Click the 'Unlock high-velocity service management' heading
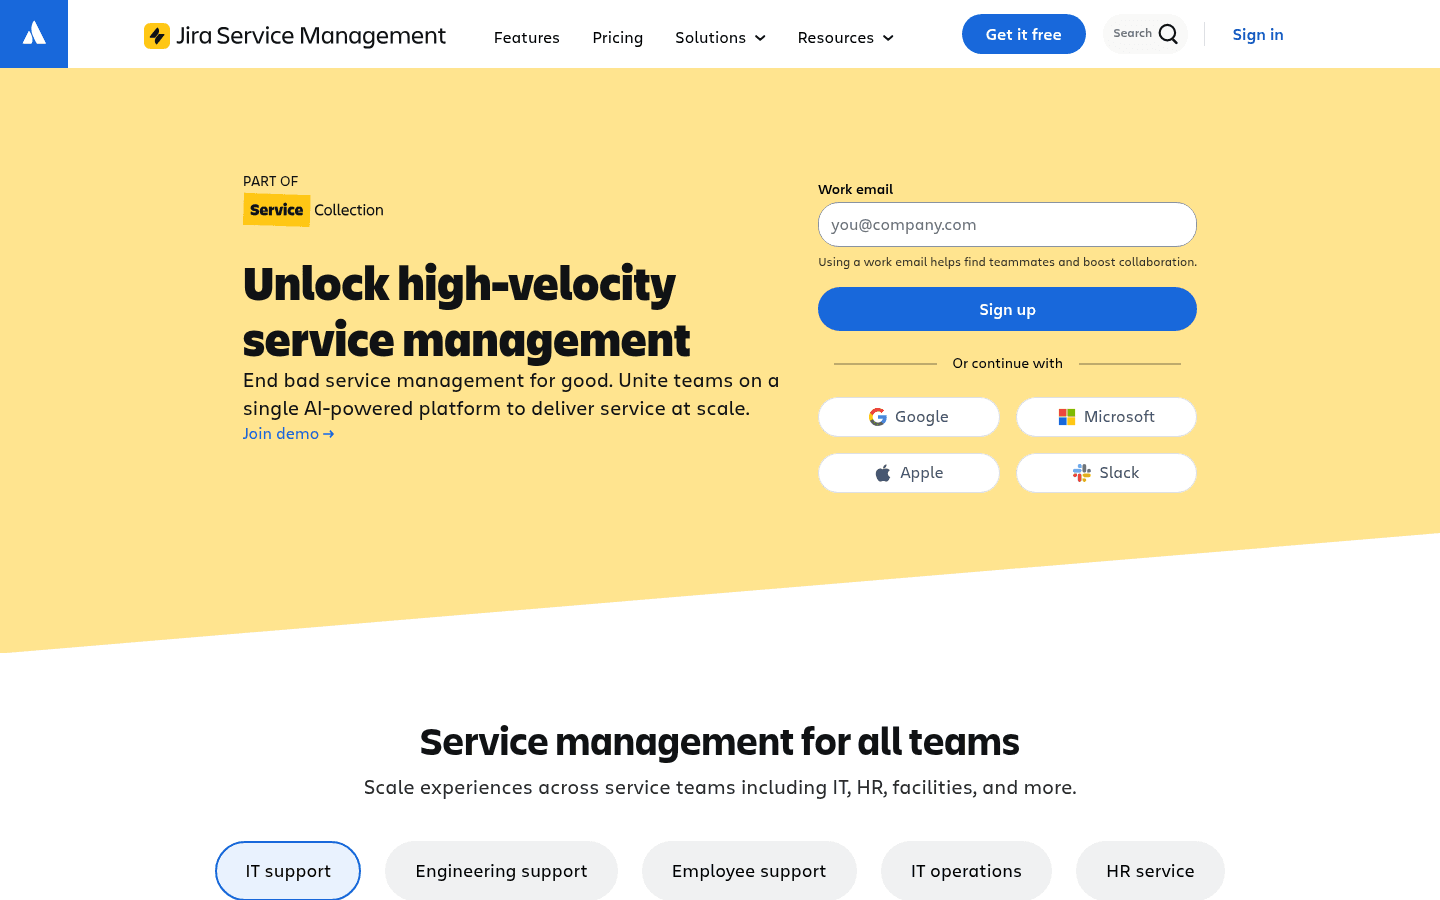The height and width of the screenshot is (900, 1440). coord(466,311)
